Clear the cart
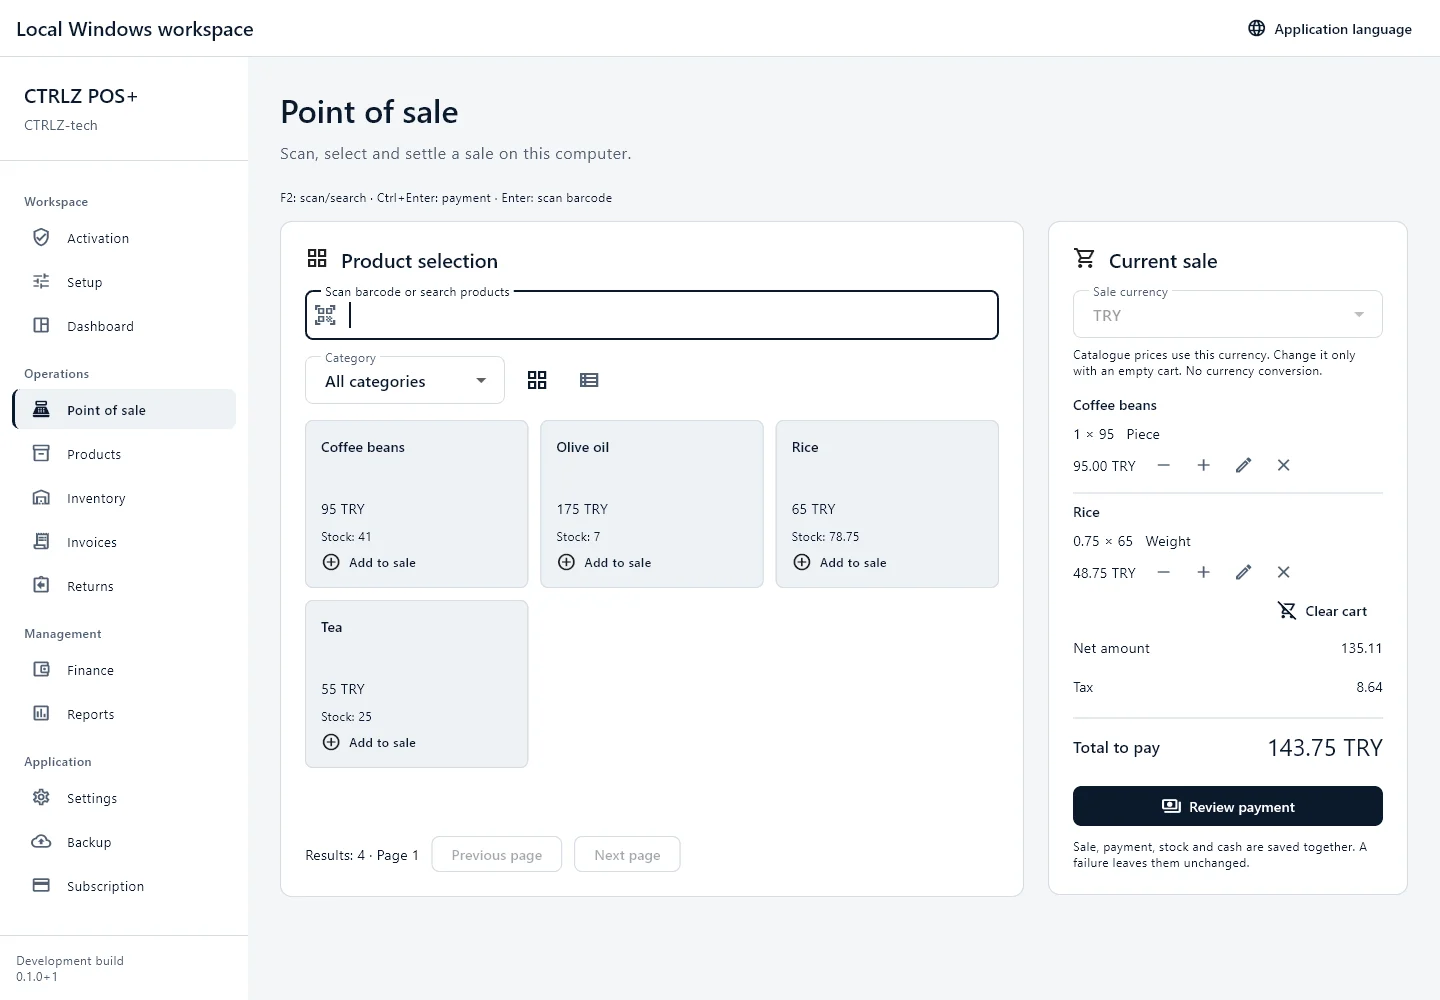Screen dimensions: 1440x1000 (x=1322, y=611)
